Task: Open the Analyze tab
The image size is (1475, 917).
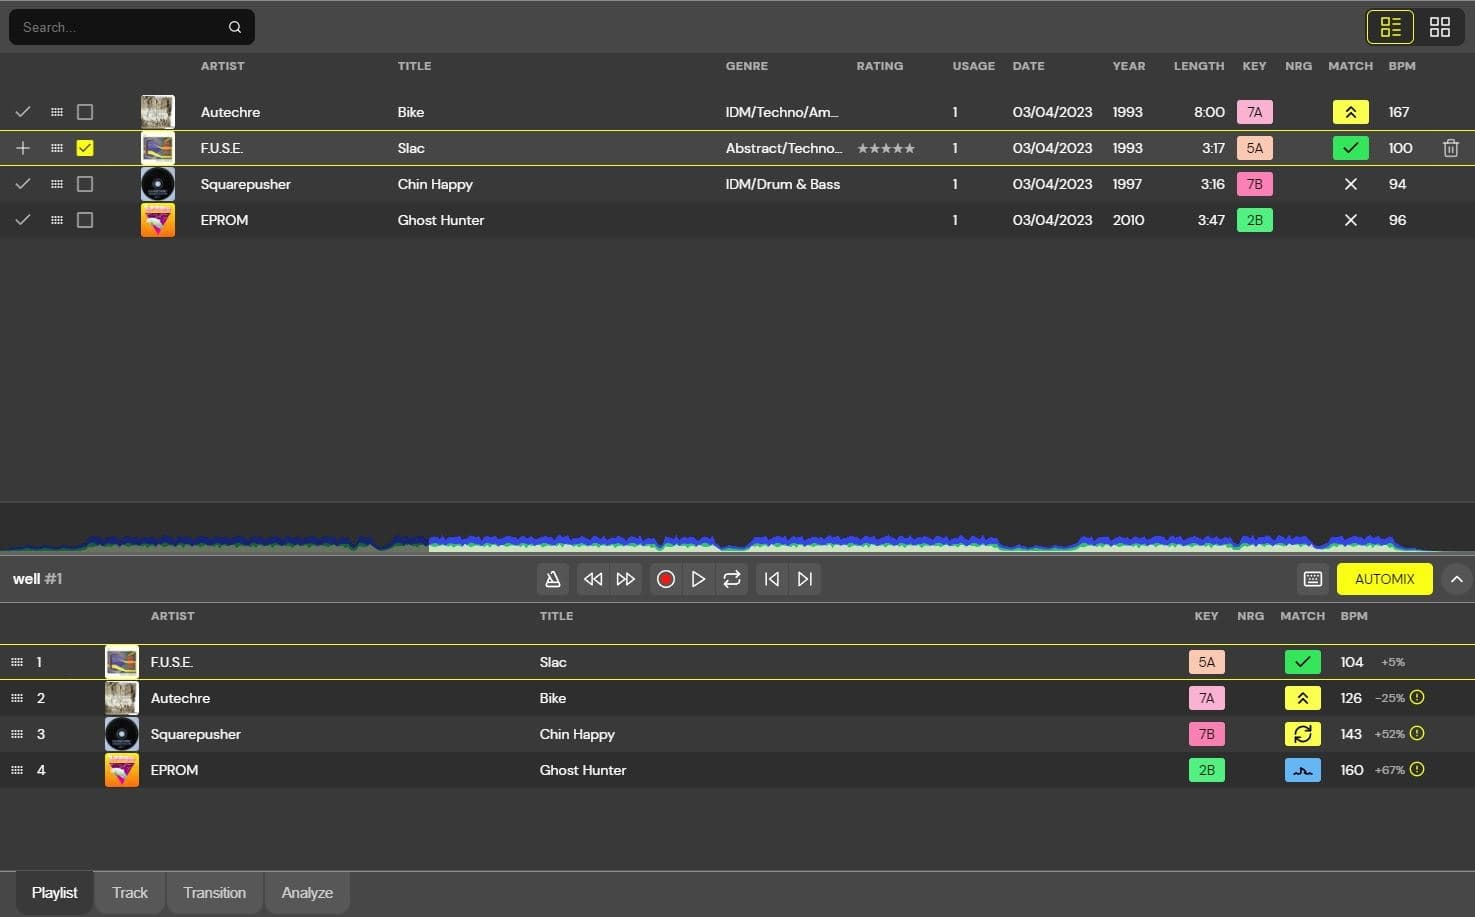Action: [307, 893]
